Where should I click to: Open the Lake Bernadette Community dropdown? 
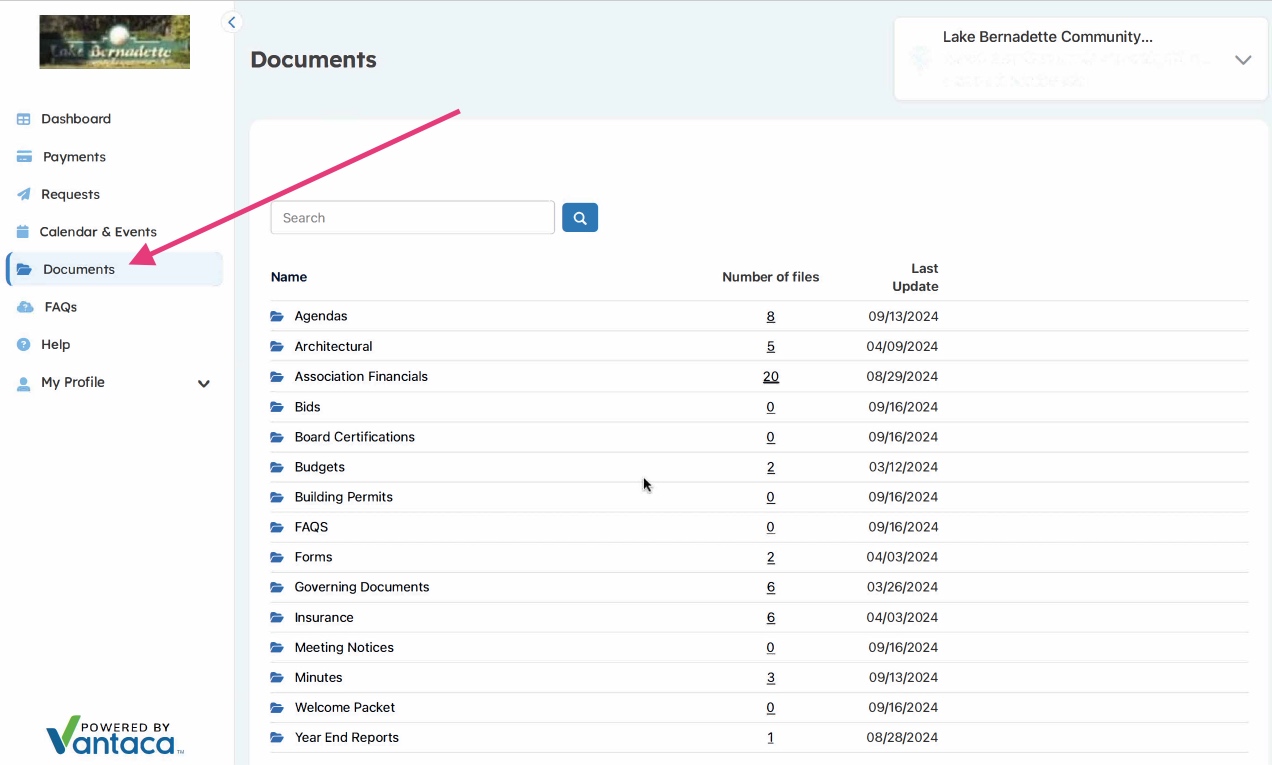pyautogui.click(x=1242, y=60)
